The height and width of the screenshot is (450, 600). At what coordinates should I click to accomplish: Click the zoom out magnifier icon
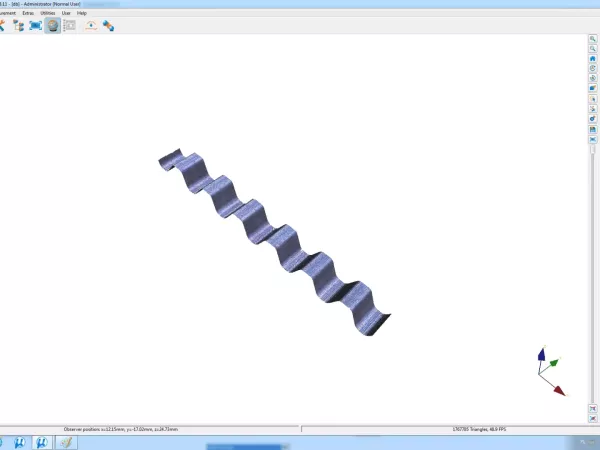(x=592, y=49)
